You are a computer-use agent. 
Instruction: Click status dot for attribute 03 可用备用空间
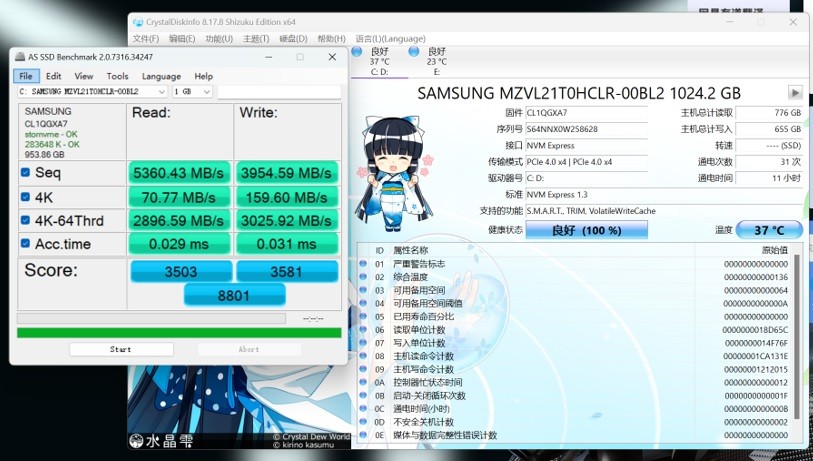click(x=363, y=290)
